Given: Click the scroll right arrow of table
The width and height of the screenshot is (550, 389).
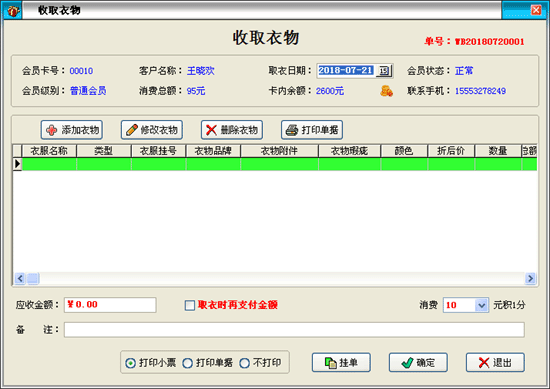Looking at the screenshot, I should (x=530, y=279).
